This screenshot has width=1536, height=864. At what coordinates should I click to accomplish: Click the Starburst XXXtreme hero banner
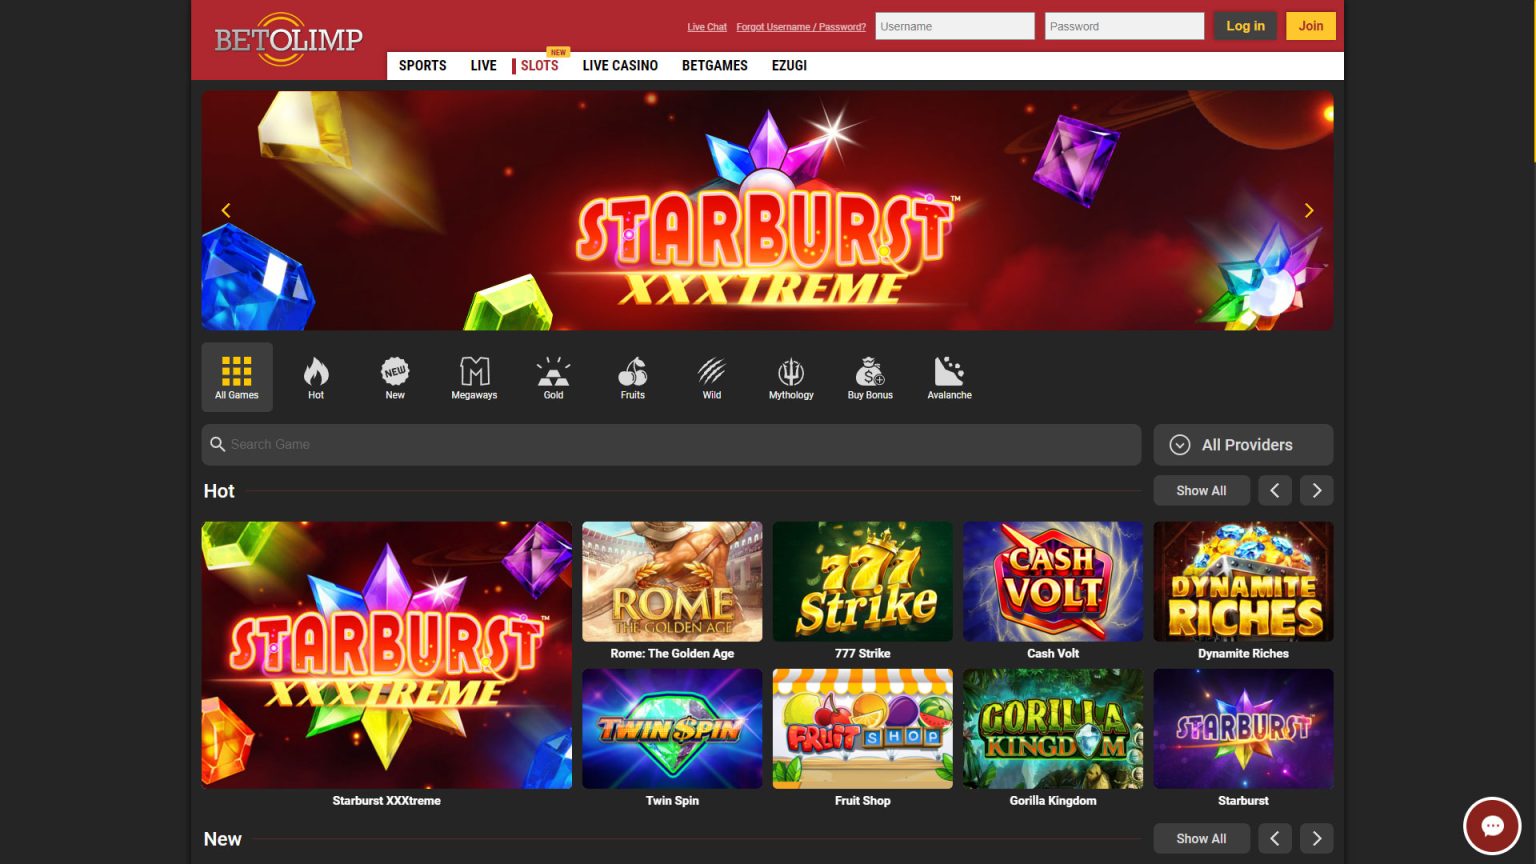[x=767, y=211]
